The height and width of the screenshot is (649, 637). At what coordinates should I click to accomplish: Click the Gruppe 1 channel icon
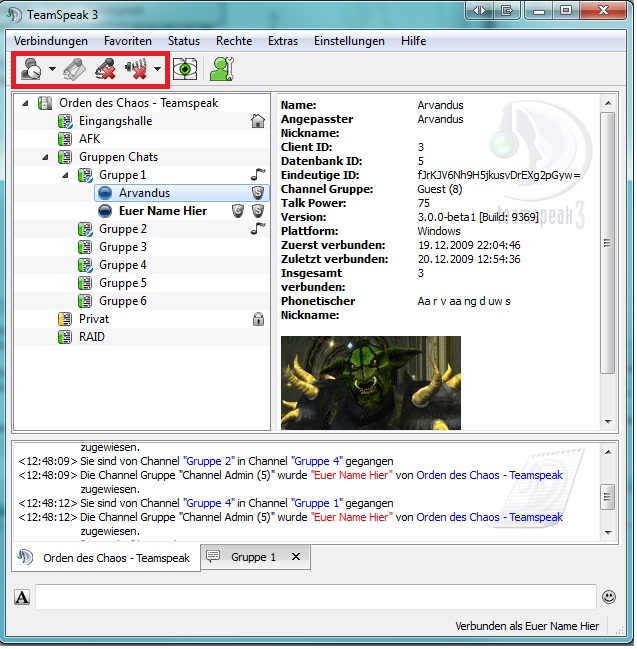tap(85, 175)
